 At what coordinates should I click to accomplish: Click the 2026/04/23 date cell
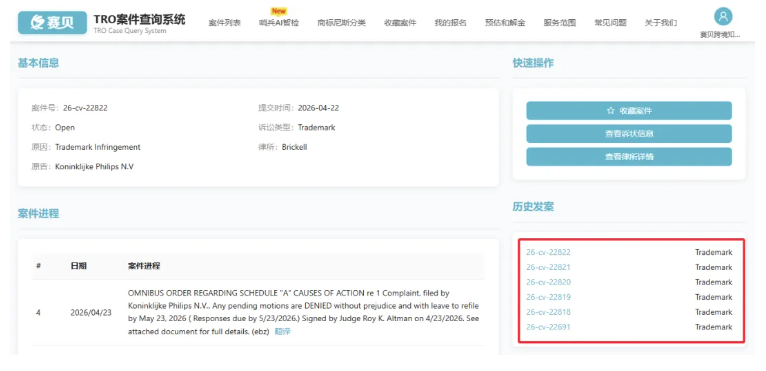[x=91, y=312]
